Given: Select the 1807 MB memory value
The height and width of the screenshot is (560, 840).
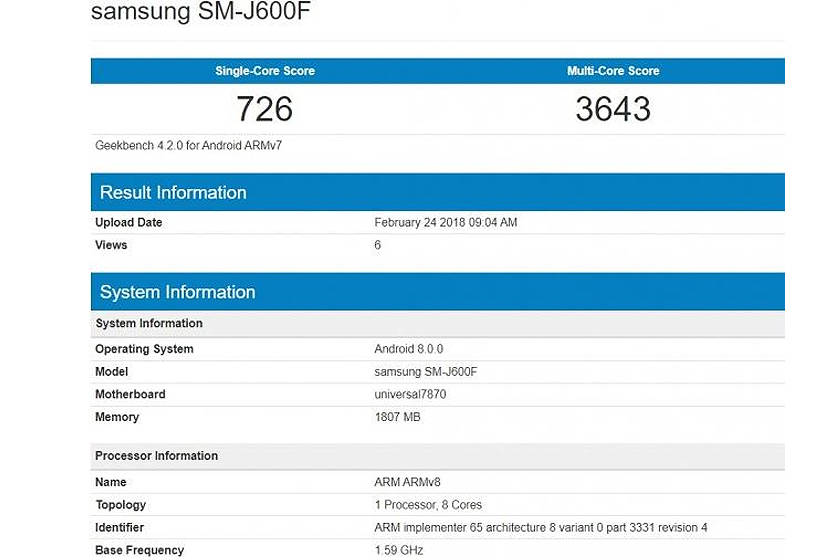Looking at the screenshot, I should pyautogui.click(x=398, y=417).
